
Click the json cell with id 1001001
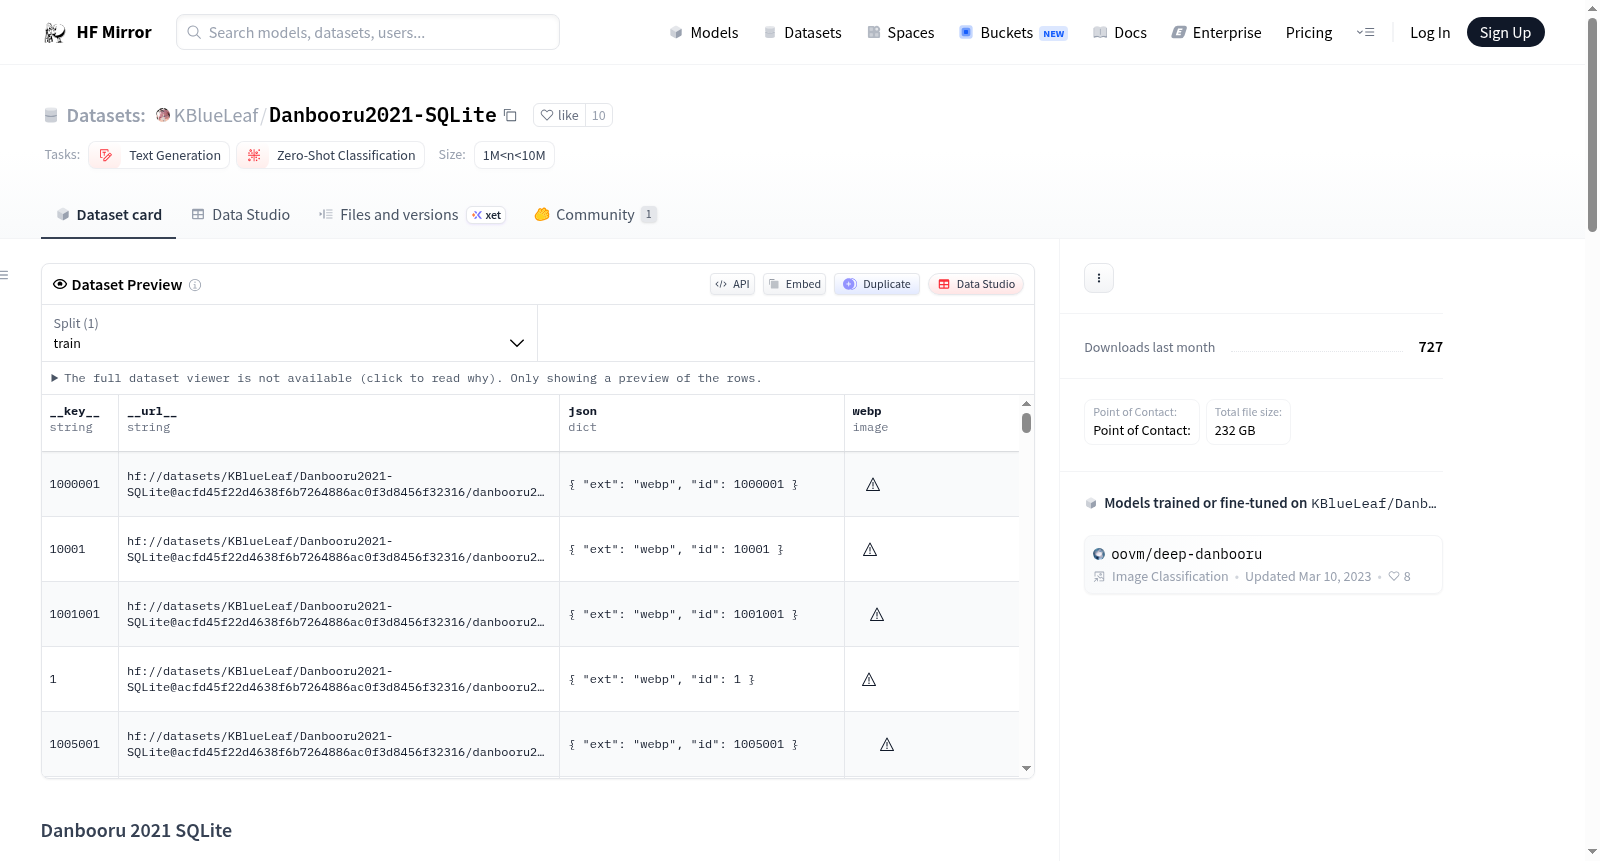click(x=702, y=614)
